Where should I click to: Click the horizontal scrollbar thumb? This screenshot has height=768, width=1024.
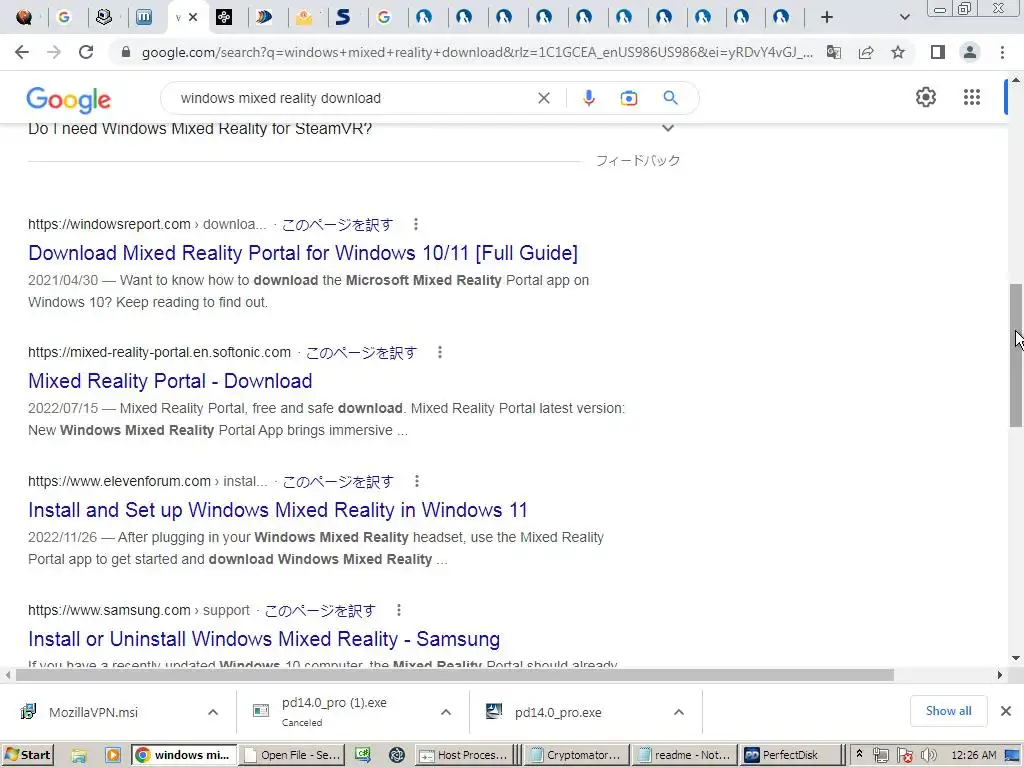(455, 675)
